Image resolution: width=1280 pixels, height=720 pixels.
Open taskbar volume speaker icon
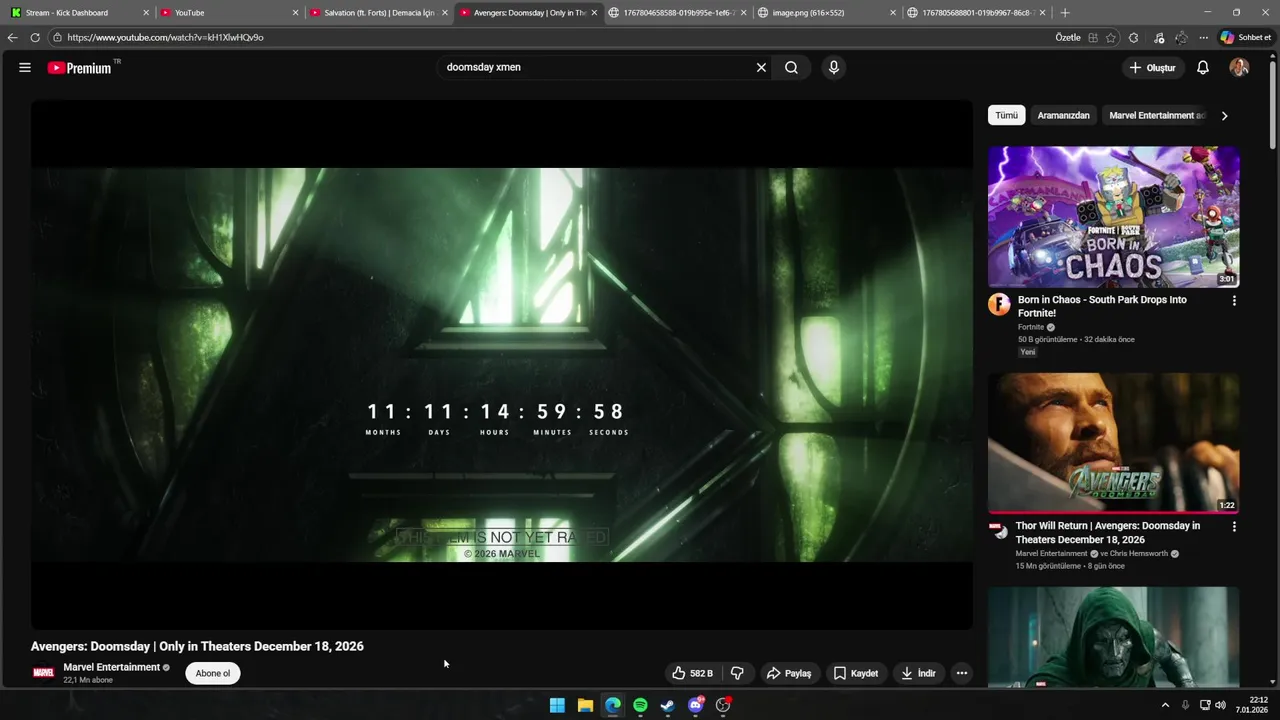click(x=1220, y=705)
